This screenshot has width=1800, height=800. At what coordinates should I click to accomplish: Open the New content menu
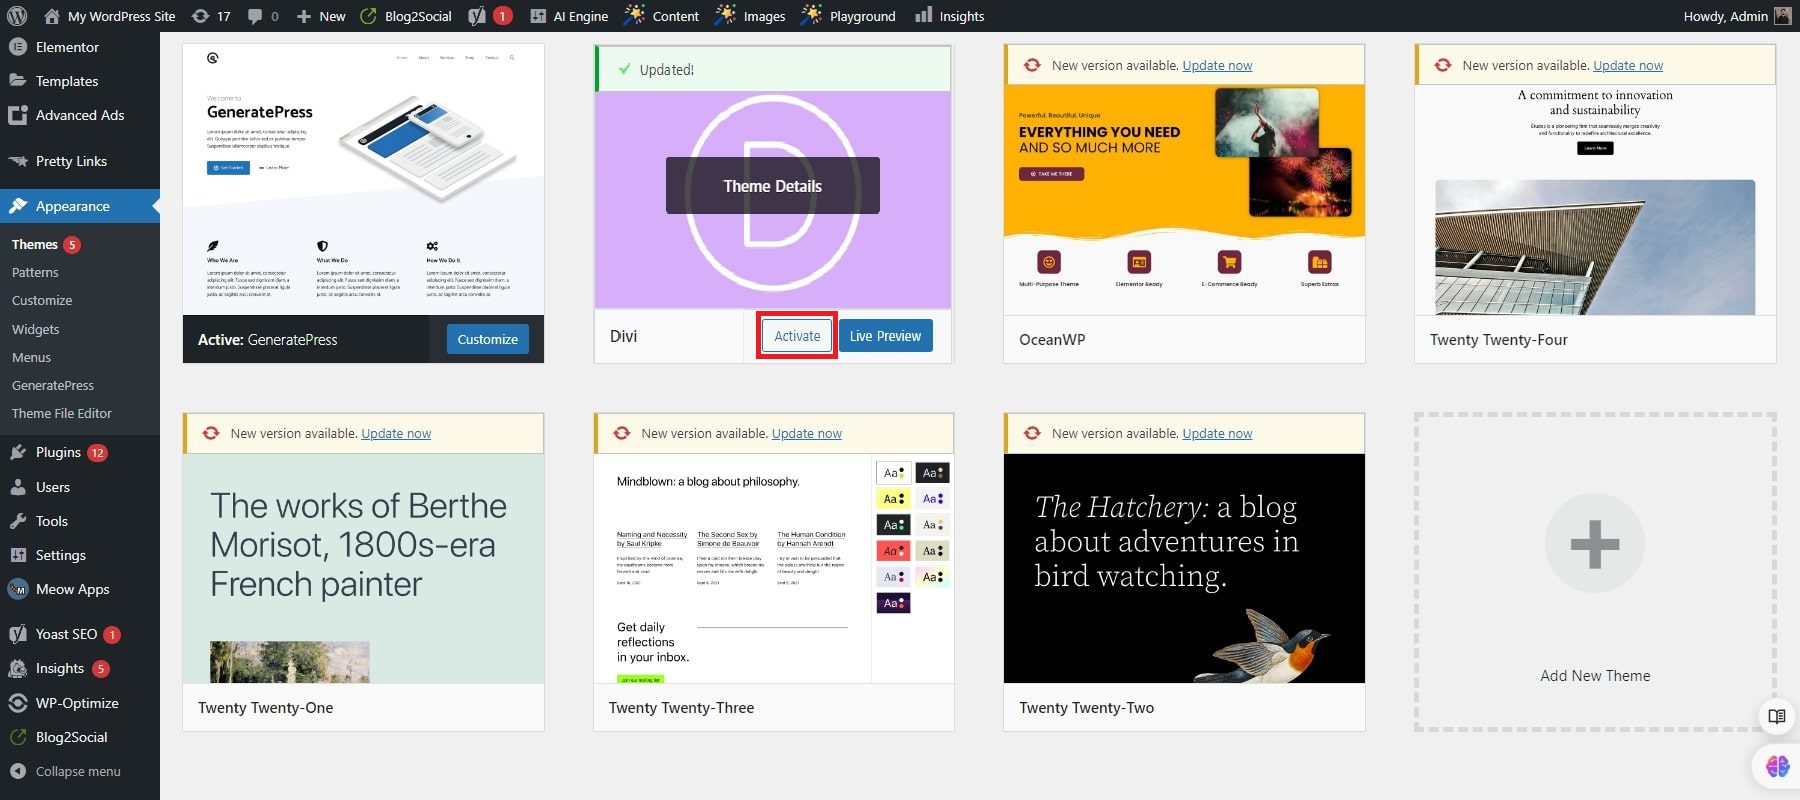(321, 16)
